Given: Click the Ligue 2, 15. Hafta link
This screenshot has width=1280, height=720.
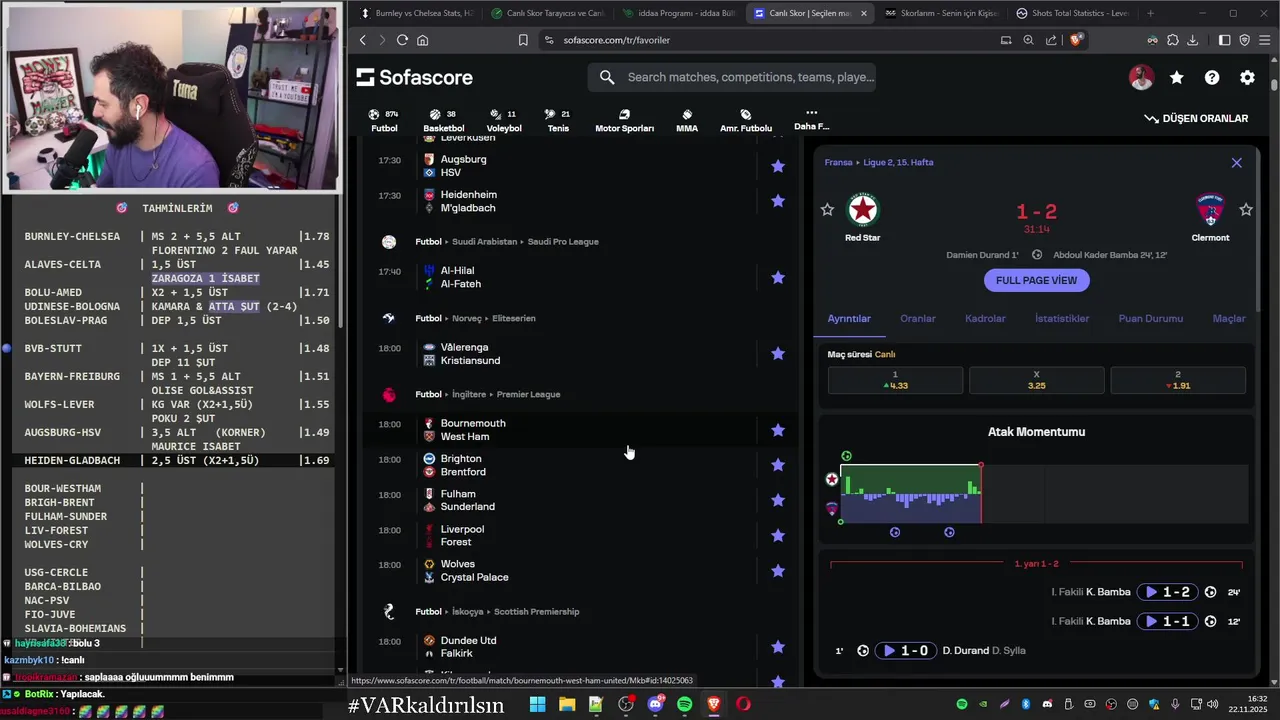Looking at the screenshot, I should 896,162.
